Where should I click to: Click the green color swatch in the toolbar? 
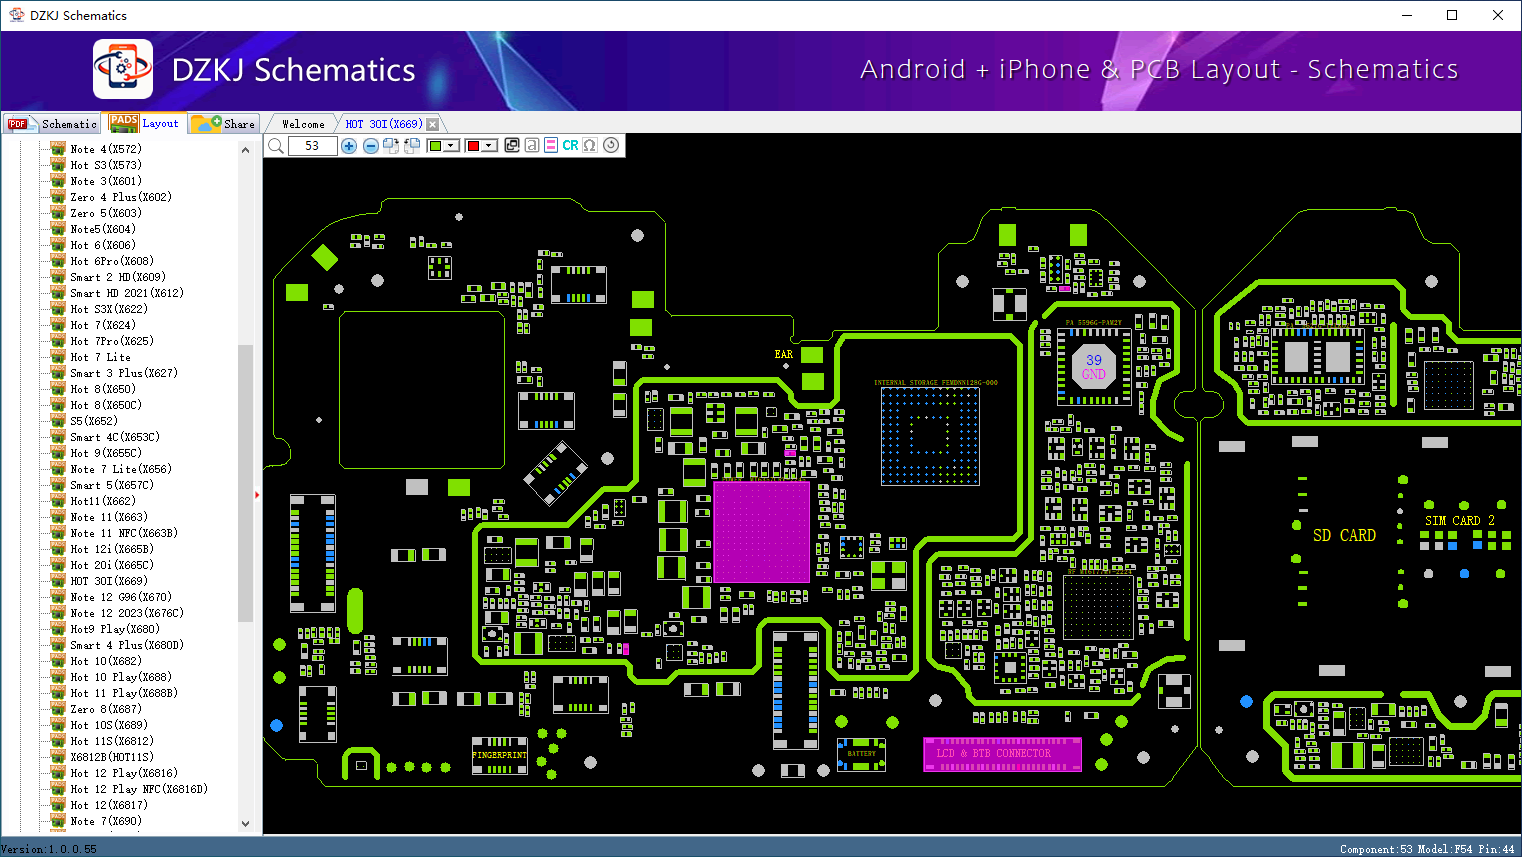[435, 146]
